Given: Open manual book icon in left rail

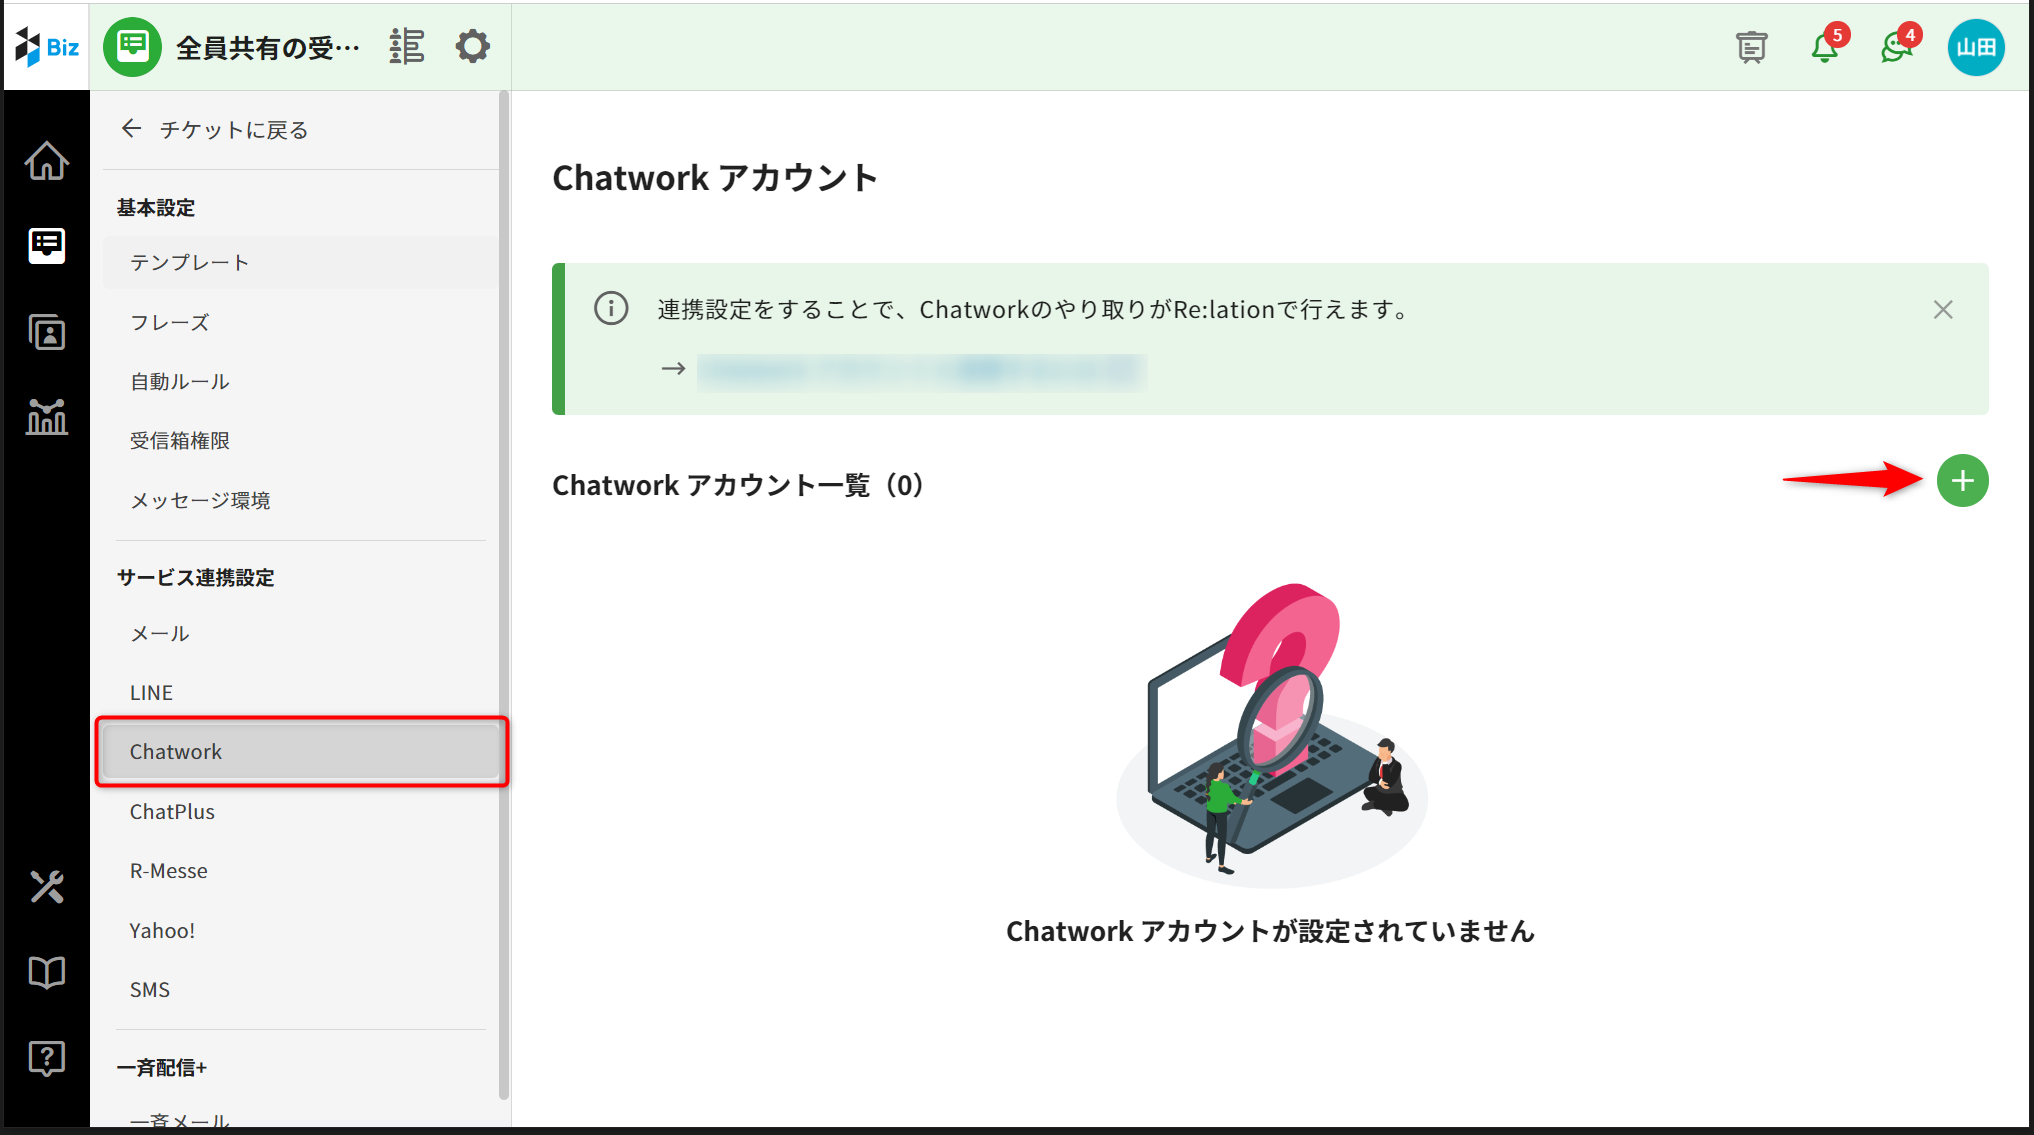Looking at the screenshot, I should click(x=47, y=972).
